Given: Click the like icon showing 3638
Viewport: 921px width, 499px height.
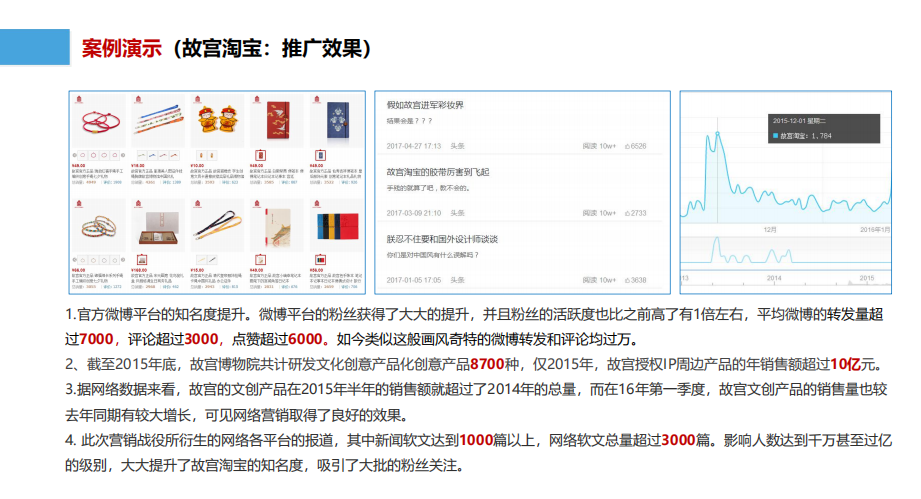Looking at the screenshot, I should coord(627,280).
